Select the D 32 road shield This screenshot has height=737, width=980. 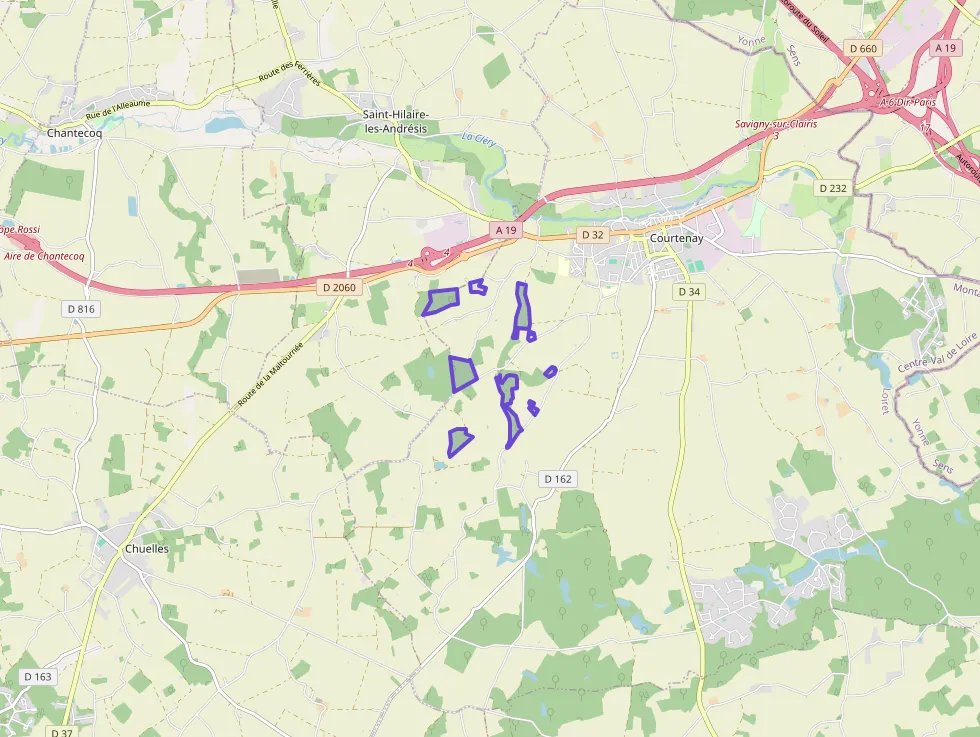[x=592, y=235]
